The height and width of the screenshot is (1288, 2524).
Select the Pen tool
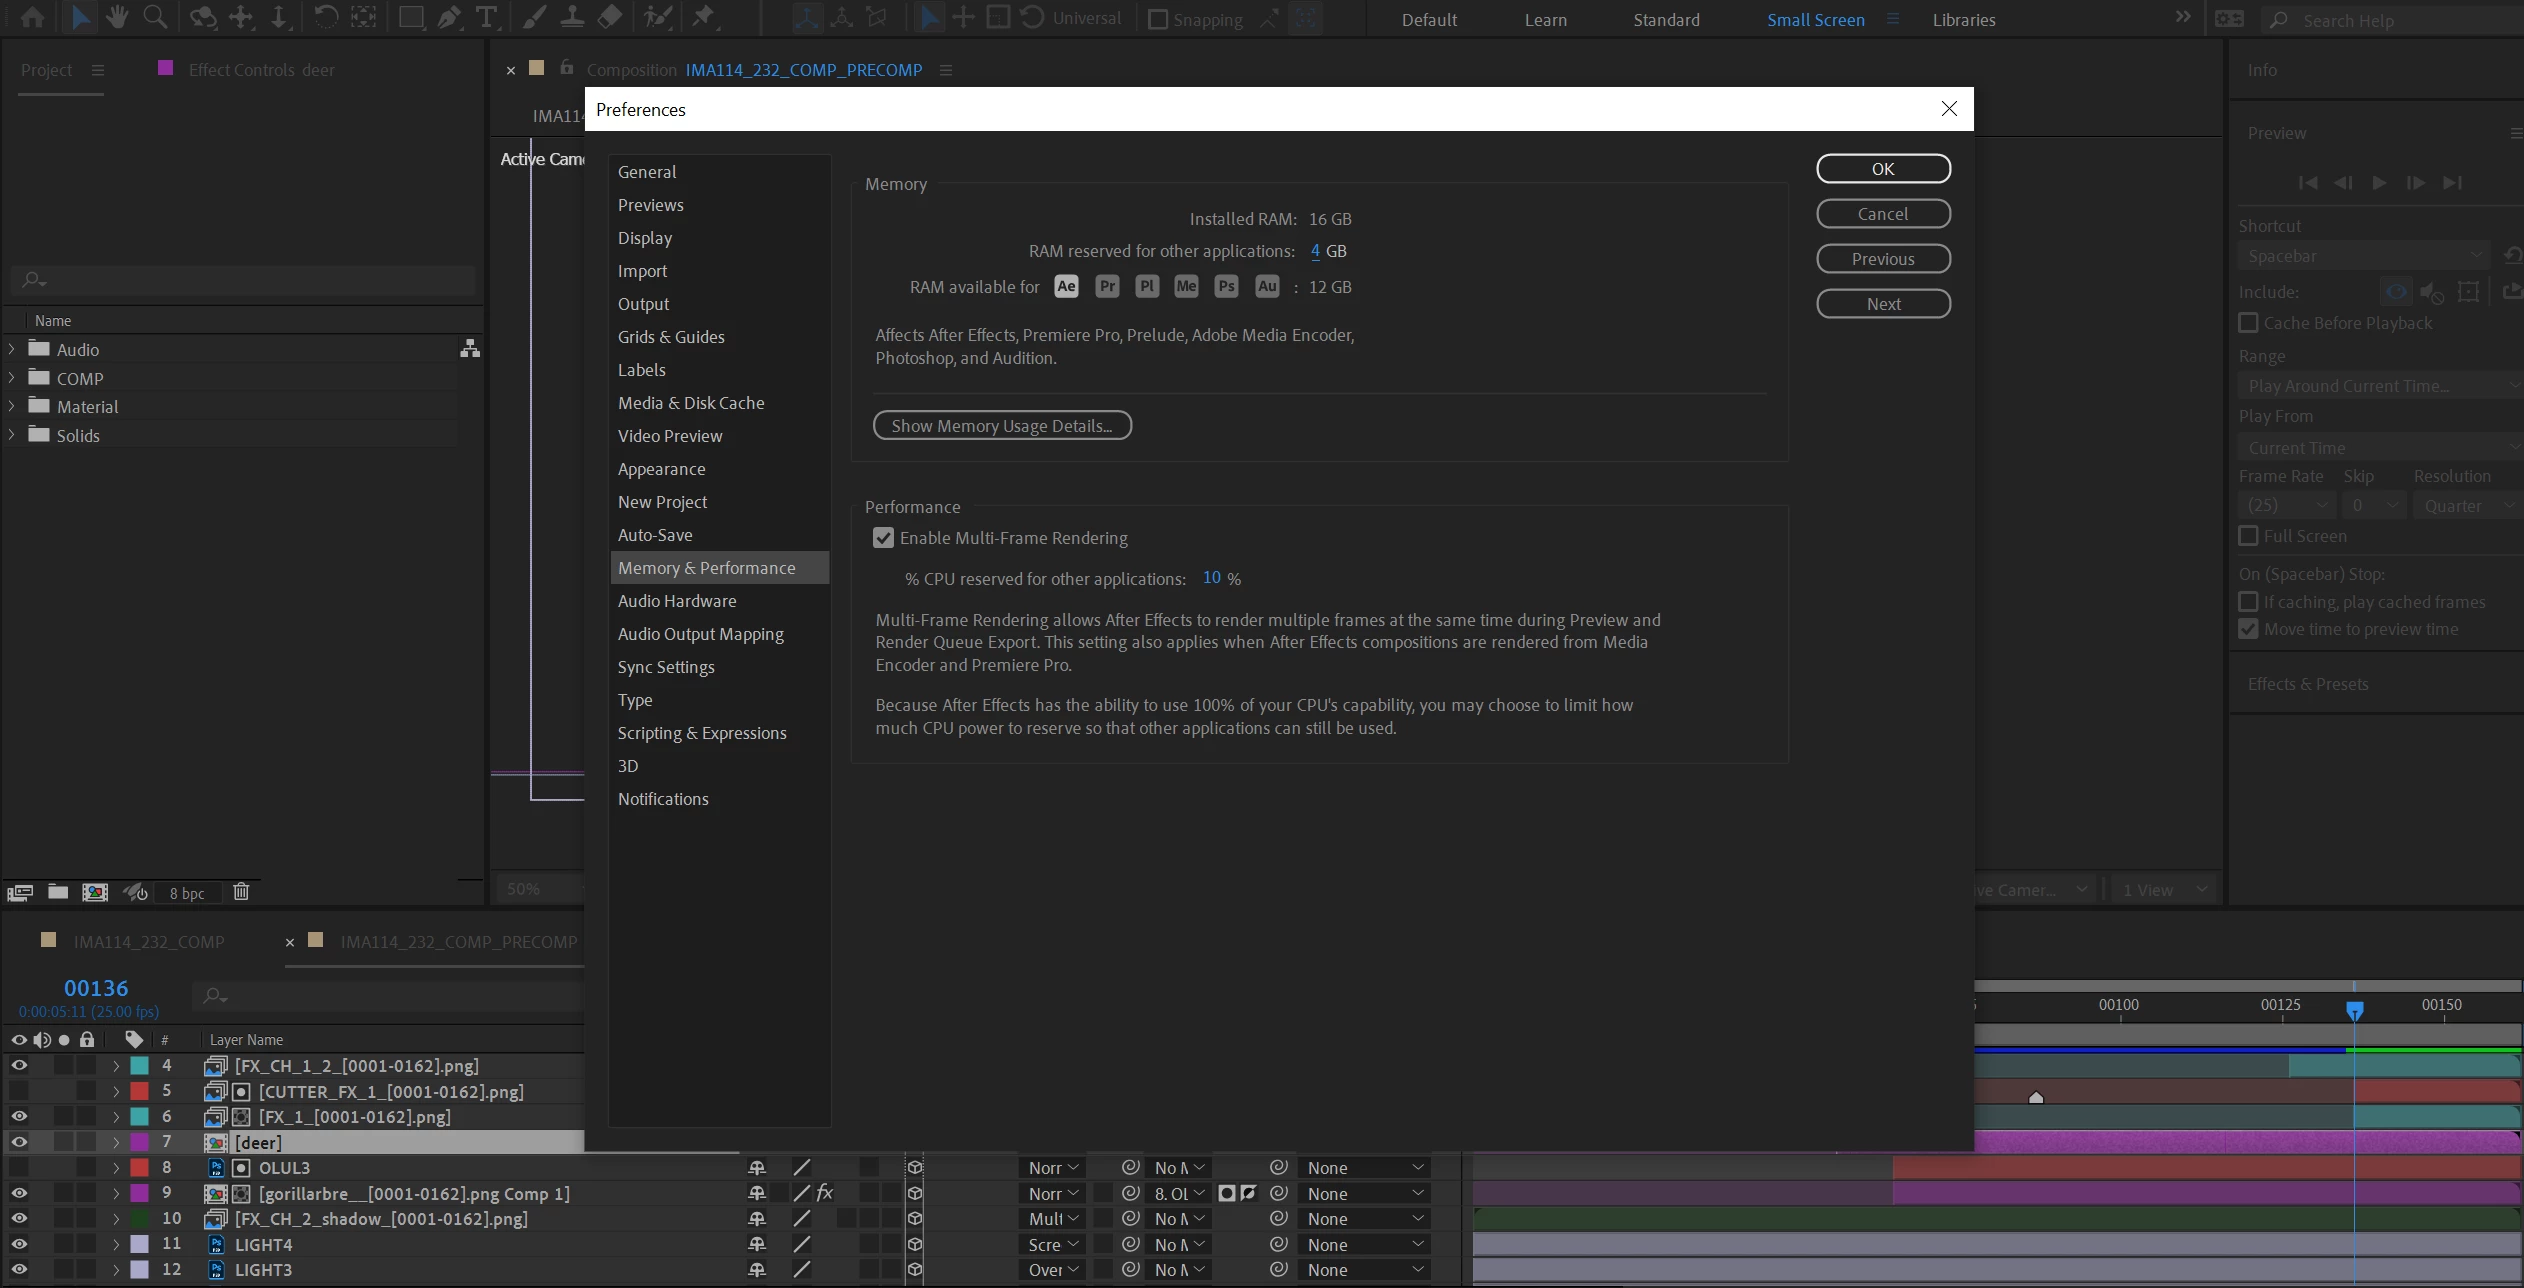pos(449,17)
